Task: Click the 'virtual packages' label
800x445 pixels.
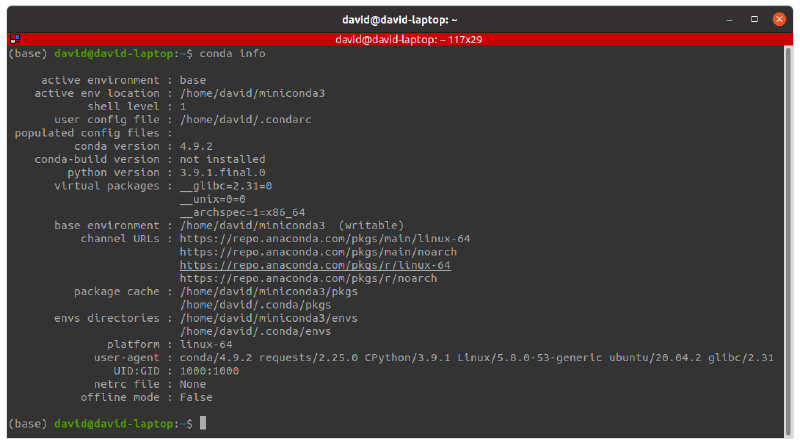Action: 107,186
